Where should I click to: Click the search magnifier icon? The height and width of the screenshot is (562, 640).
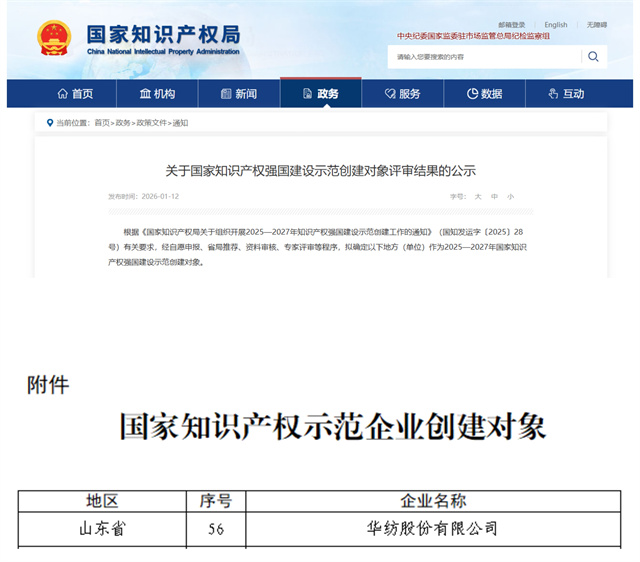(x=593, y=57)
